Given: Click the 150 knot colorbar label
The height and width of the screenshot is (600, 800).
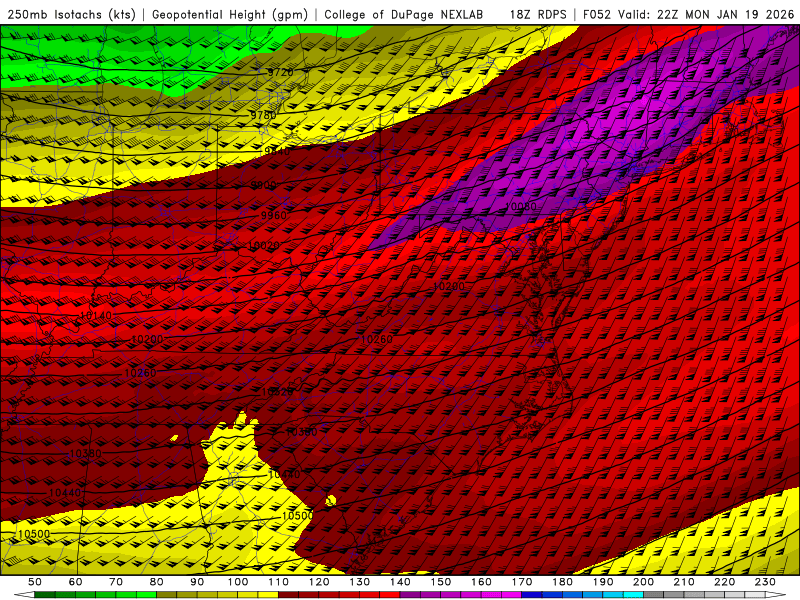Looking at the screenshot, I should click(x=441, y=582).
